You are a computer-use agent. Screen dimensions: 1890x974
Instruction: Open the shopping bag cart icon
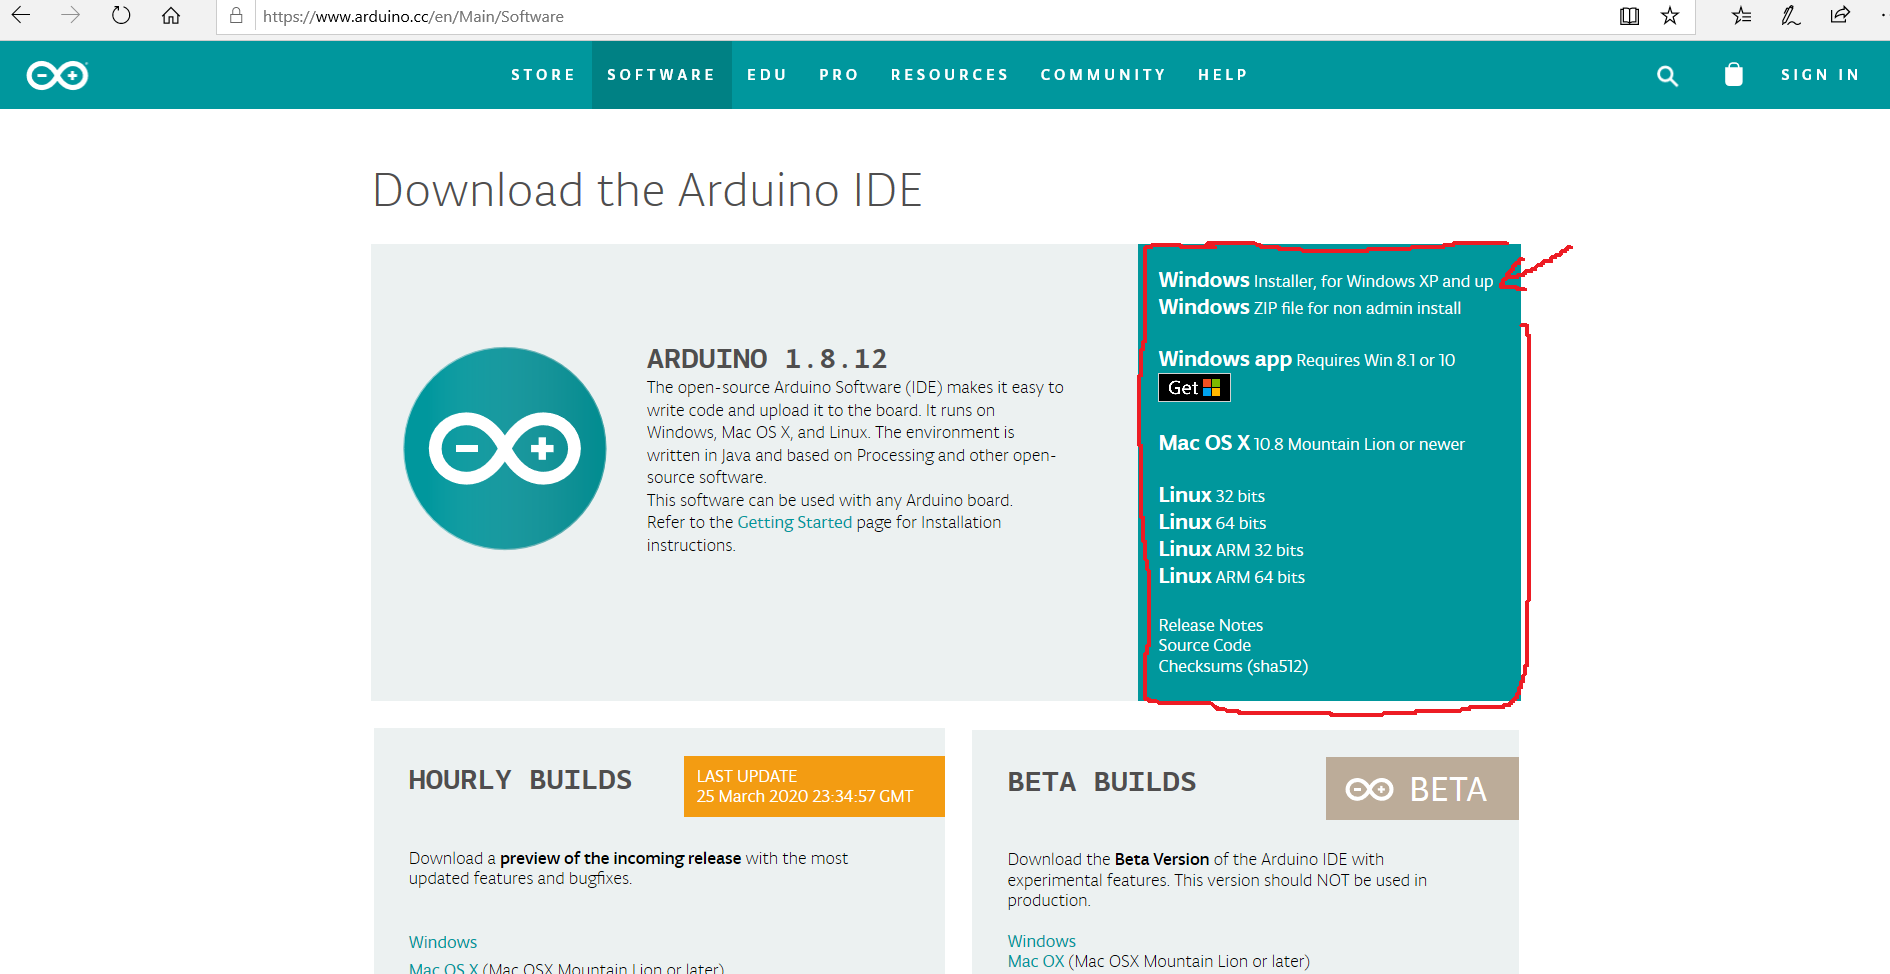click(1734, 75)
